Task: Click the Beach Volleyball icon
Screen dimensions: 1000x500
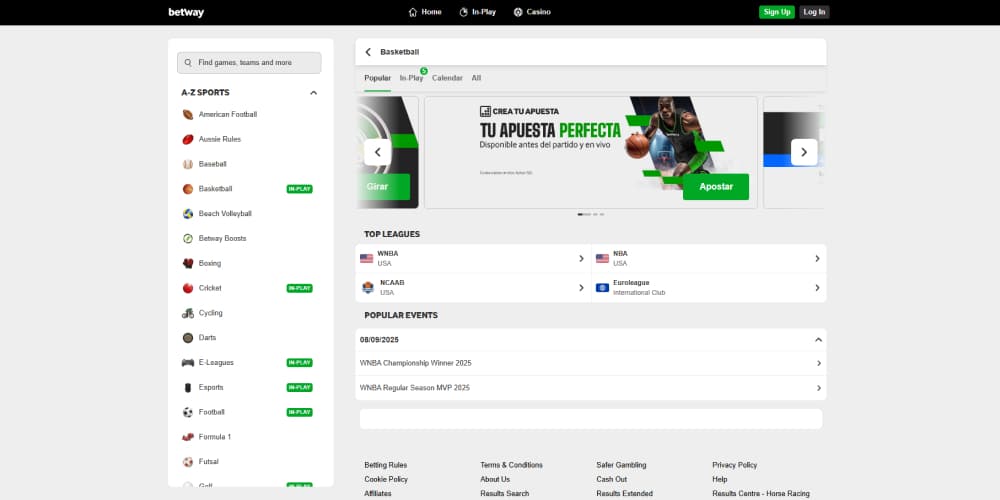Action: [187, 214]
